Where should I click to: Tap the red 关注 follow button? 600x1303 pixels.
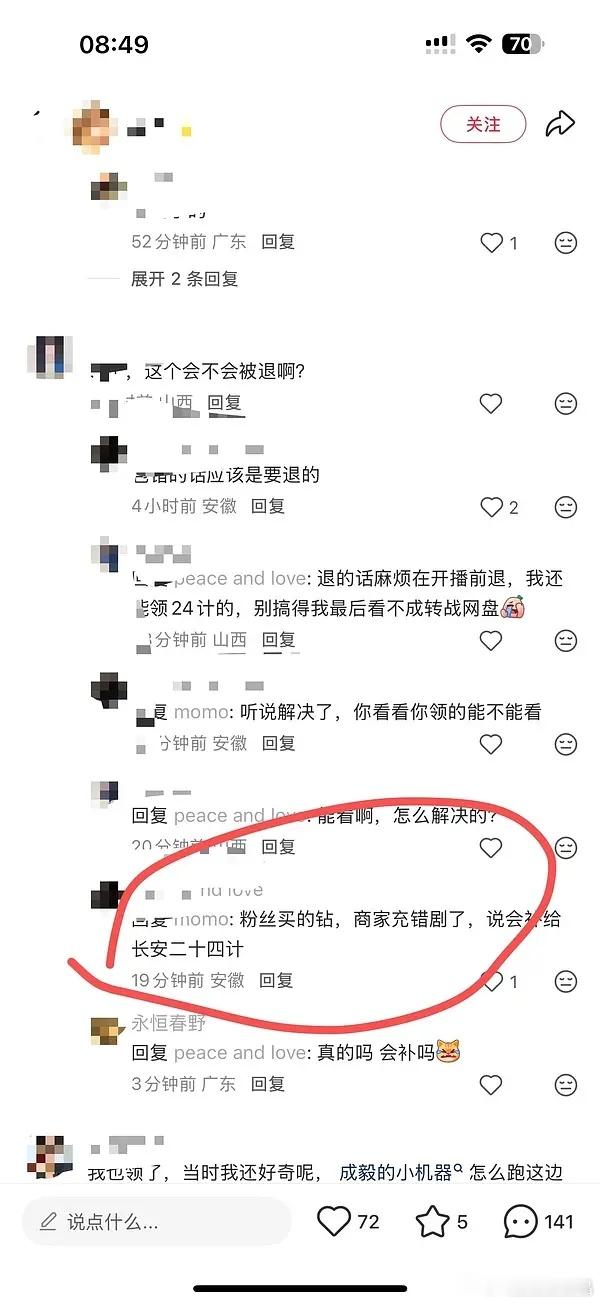[x=483, y=124]
